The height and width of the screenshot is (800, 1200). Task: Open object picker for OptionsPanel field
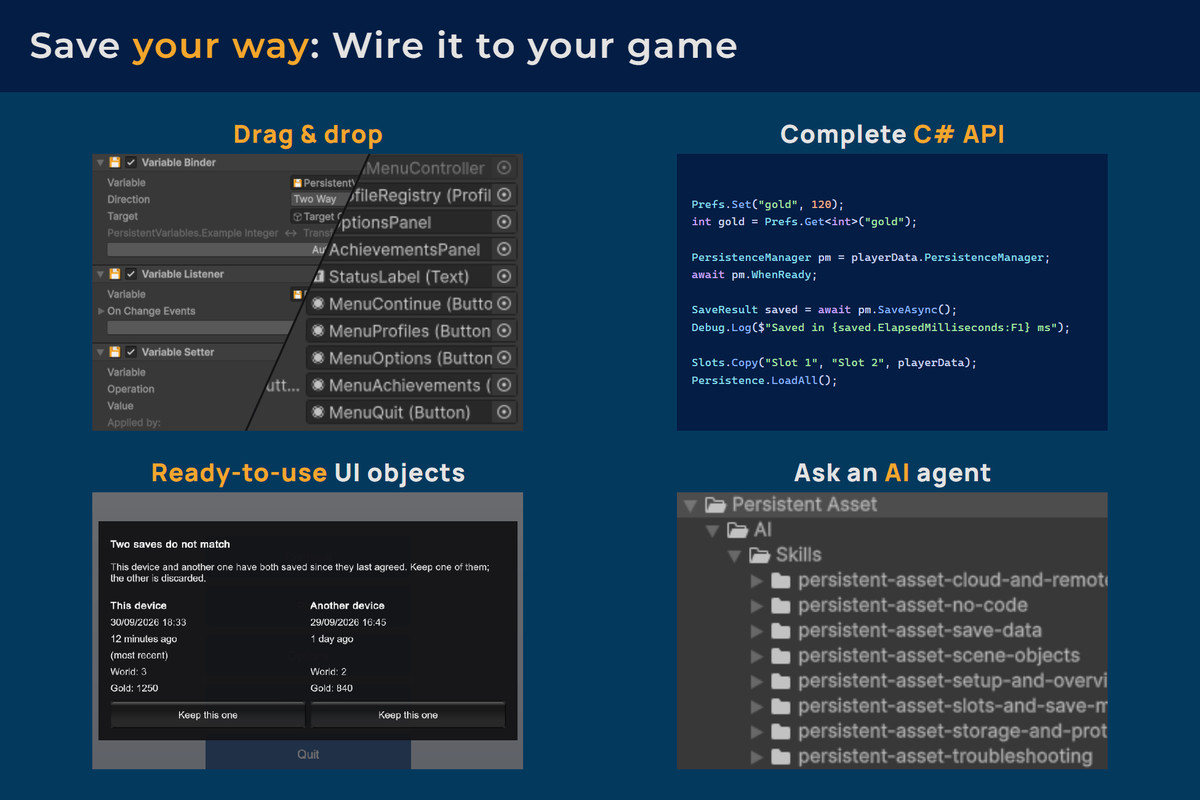pyautogui.click(x=504, y=222)
